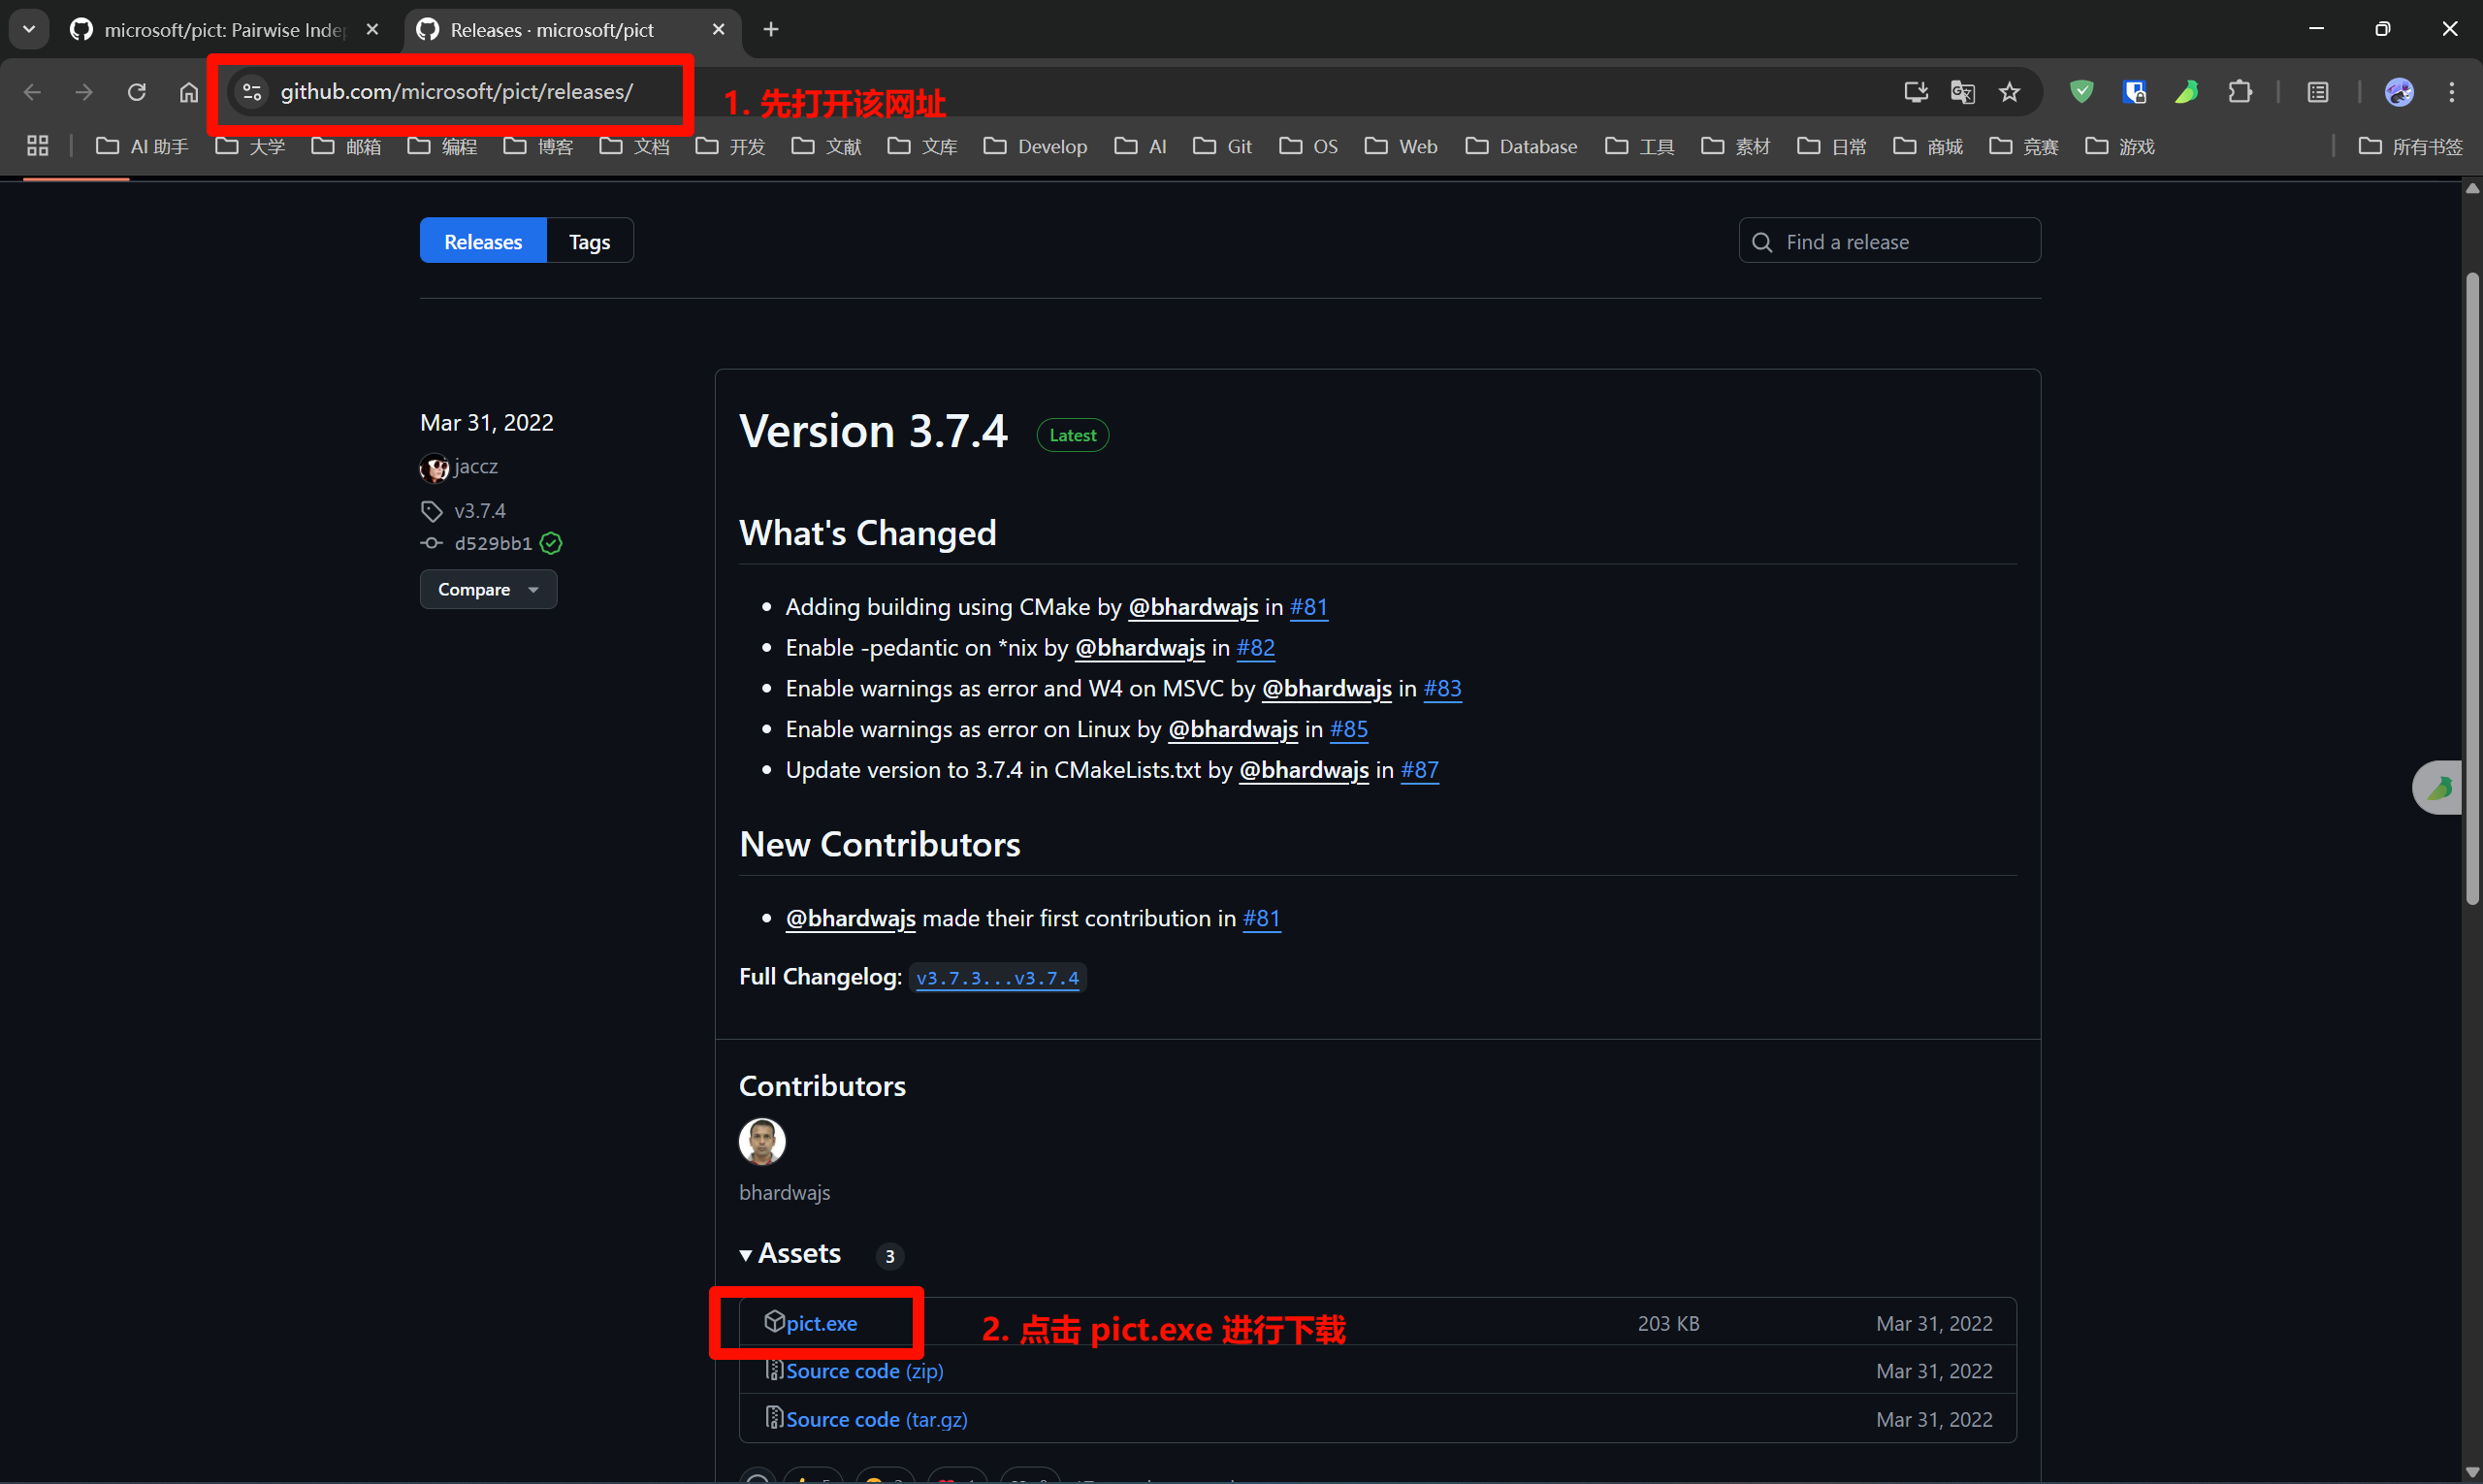This screenshot has height=1484, width=2483.
Task: Expand the Compare dropdown
Action: [488, 589]
